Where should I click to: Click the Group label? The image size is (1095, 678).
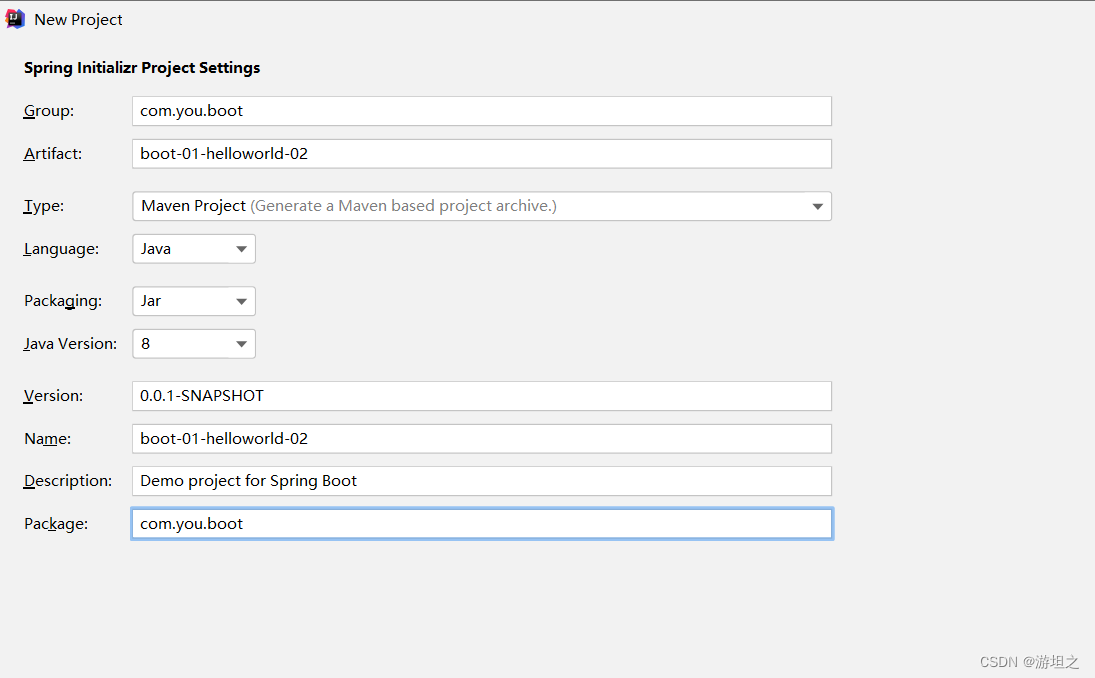48,110
